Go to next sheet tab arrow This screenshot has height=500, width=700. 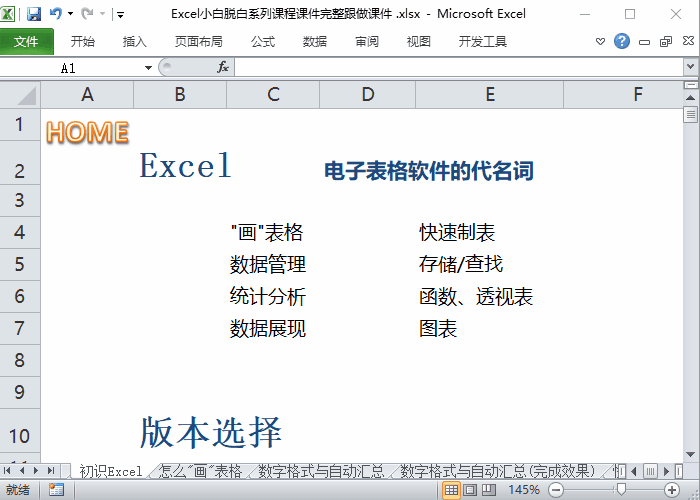click(36, 470)
